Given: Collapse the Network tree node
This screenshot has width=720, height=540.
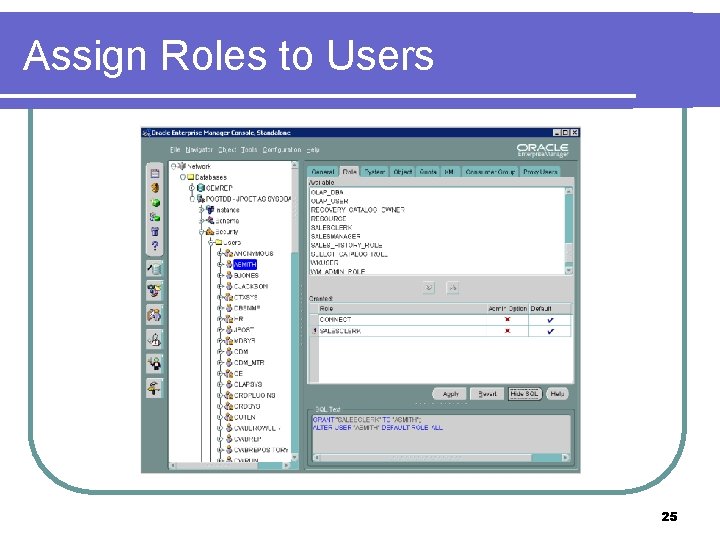Looking at the screenshot, I should pos(174,166).
